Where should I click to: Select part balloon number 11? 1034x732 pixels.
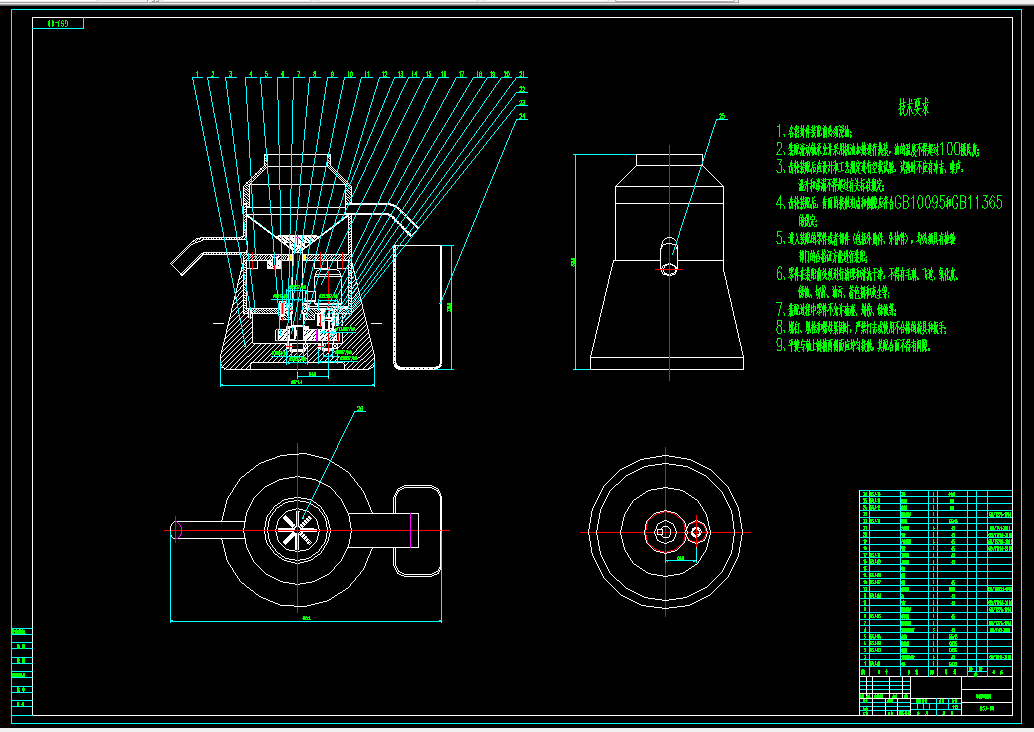point(367,75)
